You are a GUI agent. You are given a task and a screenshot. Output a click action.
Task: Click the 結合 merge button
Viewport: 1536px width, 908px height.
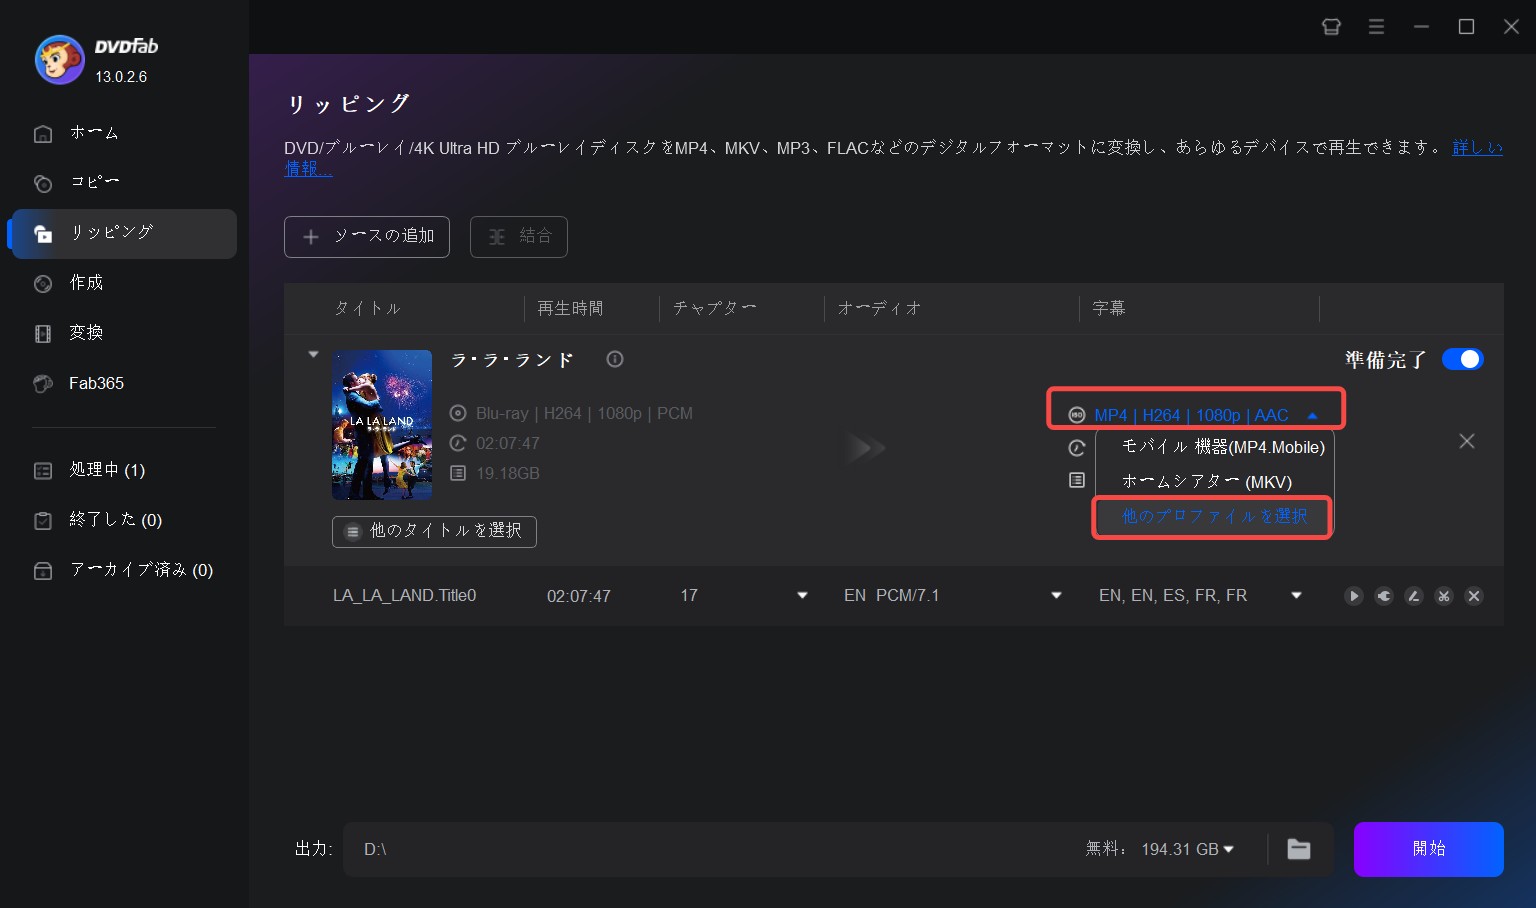pos(519,237)
